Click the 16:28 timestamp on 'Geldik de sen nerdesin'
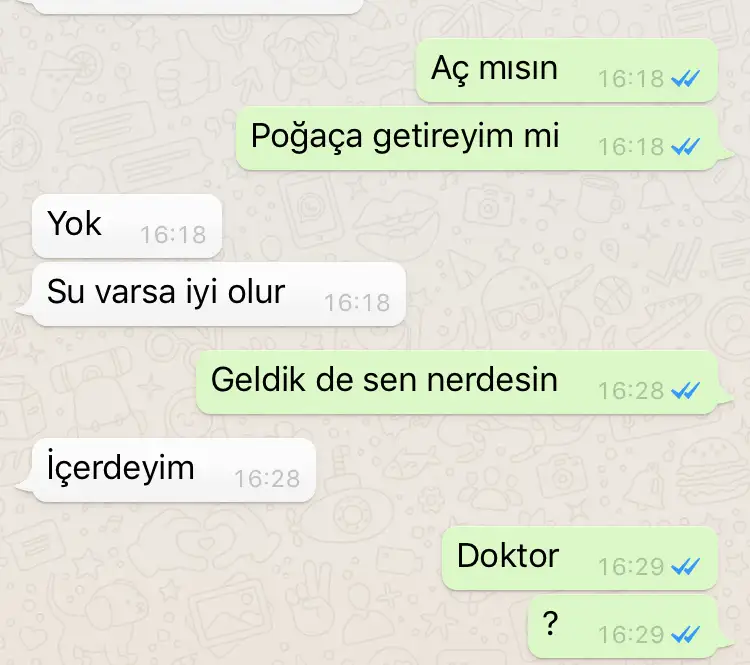 [631, 391]
